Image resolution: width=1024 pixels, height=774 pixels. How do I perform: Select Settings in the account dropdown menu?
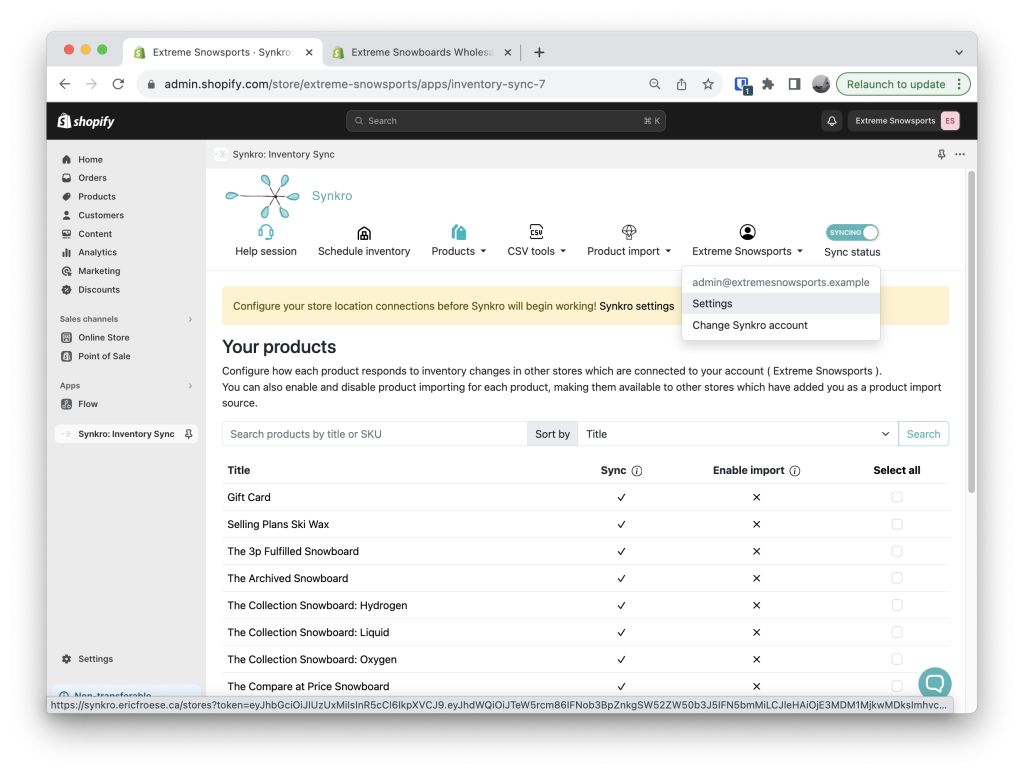coord(780,304)
